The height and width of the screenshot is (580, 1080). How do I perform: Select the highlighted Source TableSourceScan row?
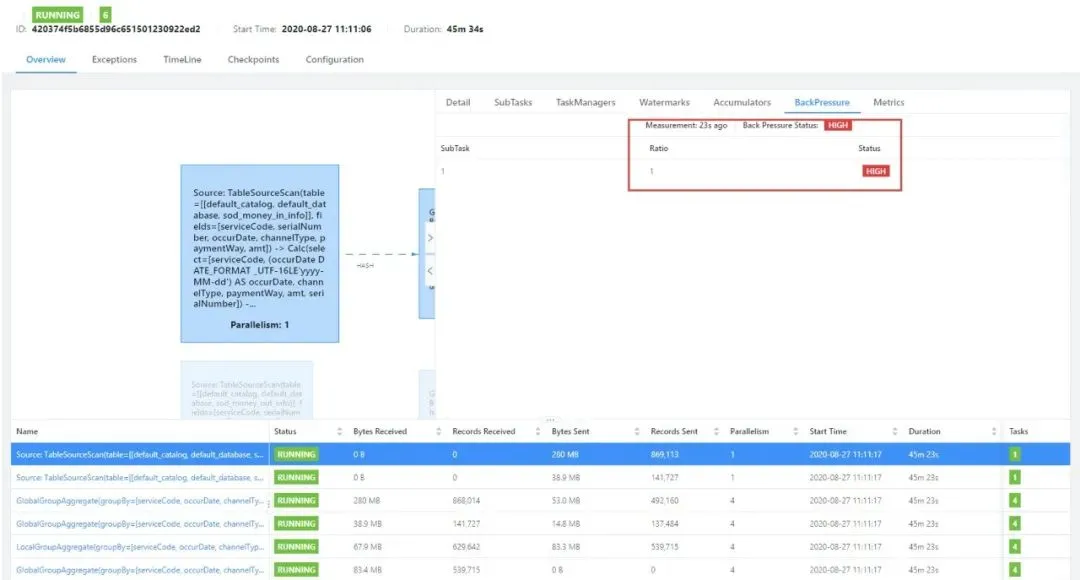(541, 455)
